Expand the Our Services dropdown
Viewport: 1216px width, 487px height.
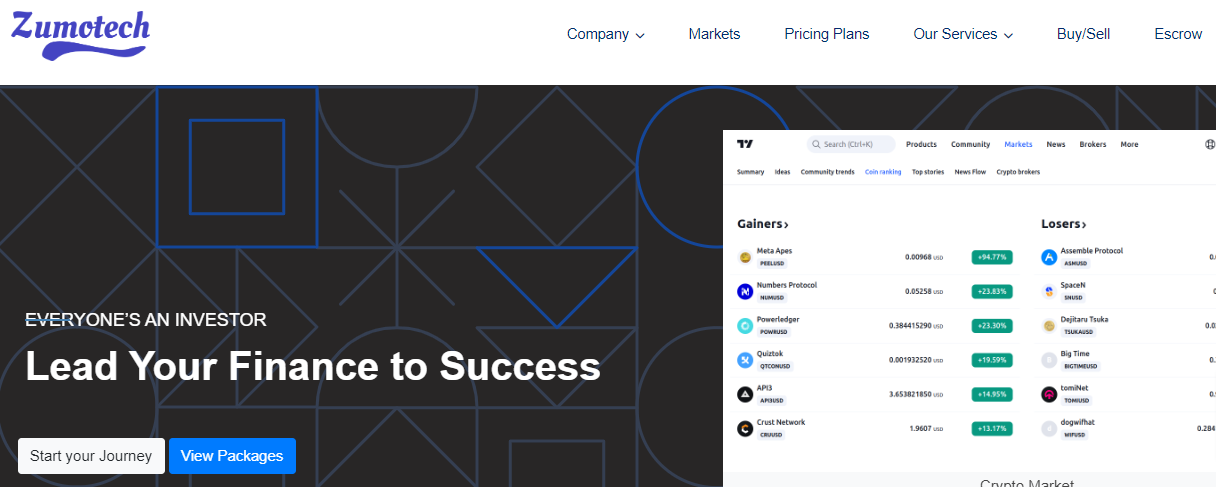963,34
